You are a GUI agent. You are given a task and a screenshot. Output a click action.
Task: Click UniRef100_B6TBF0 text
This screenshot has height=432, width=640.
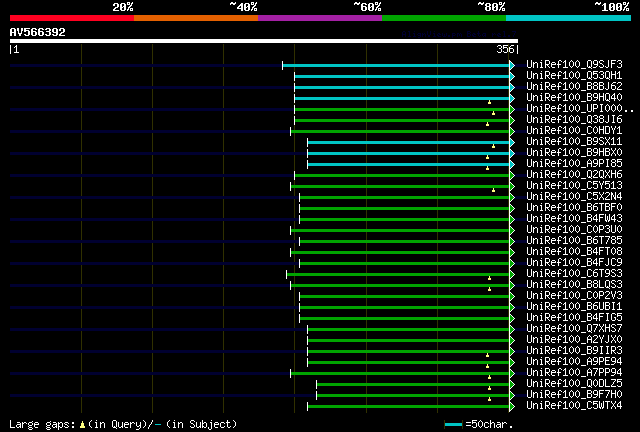[574, 208]
